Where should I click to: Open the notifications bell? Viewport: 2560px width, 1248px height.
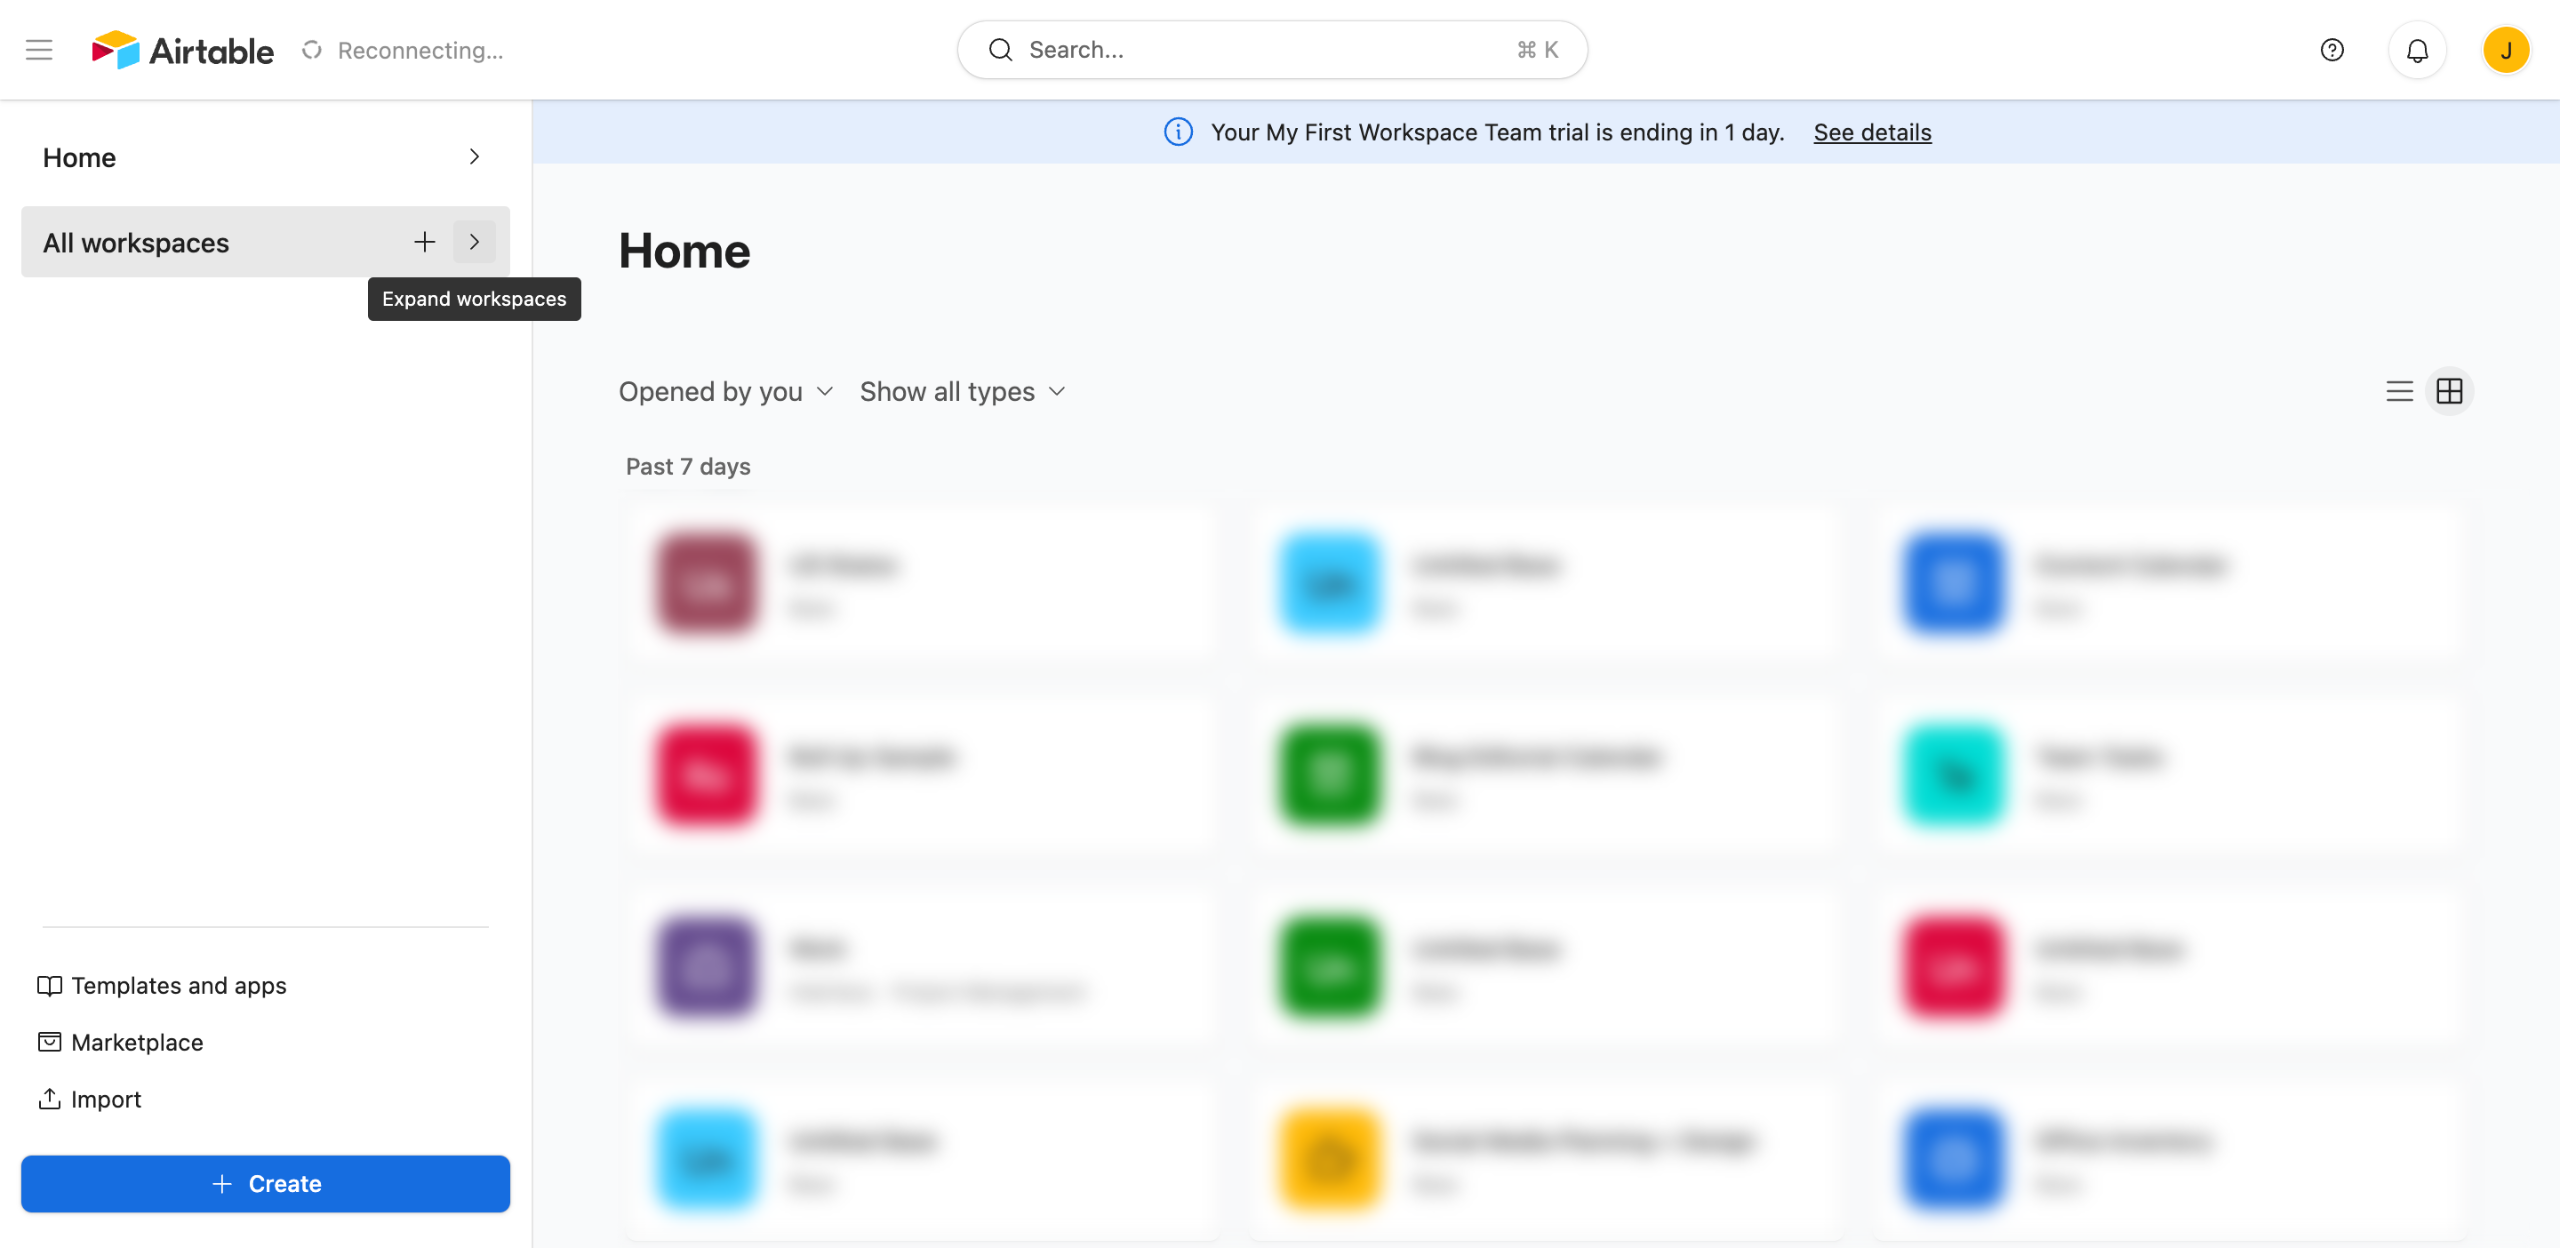(x=2416, y=50)
